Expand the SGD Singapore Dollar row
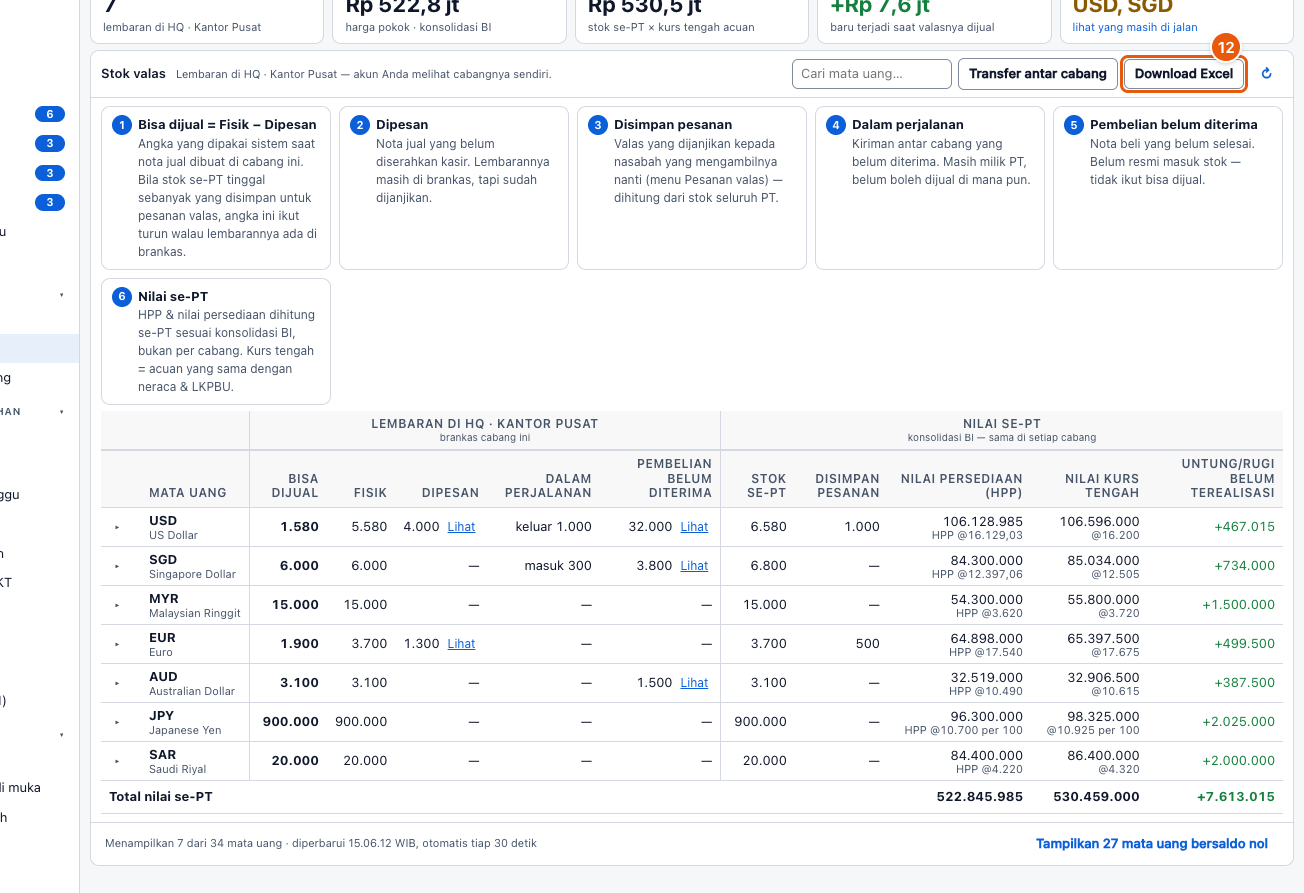 [116, 566]
